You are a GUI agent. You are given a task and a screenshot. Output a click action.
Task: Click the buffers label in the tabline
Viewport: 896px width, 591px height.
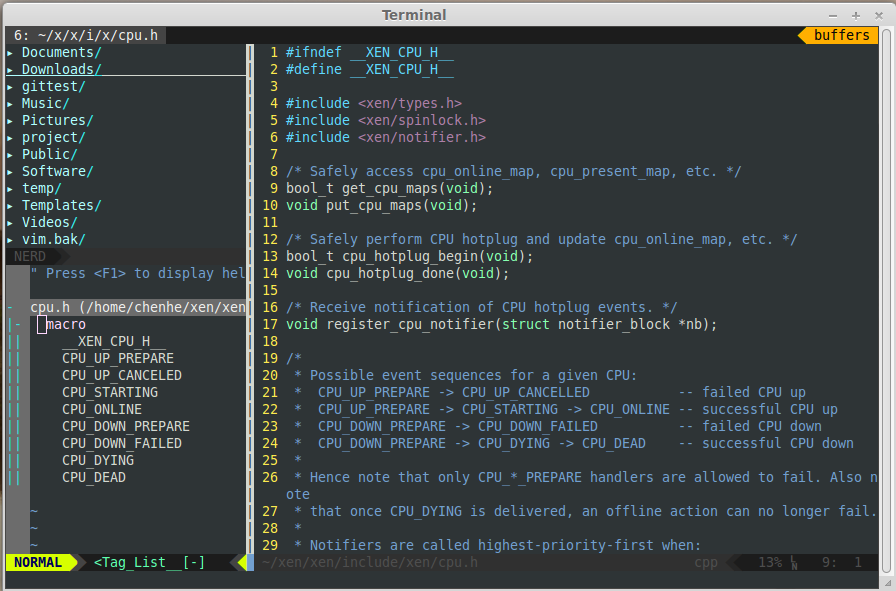pyautogui.click(x=841, y=35)
